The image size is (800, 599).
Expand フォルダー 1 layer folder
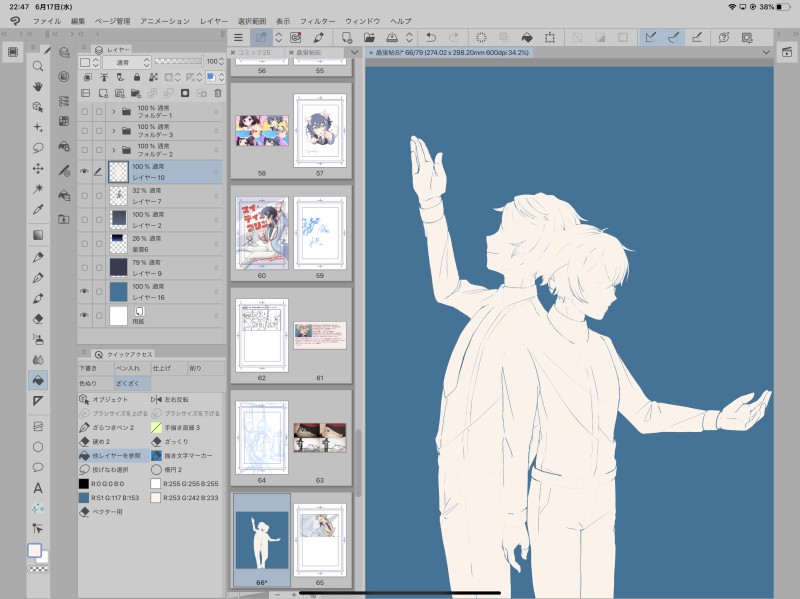pos(113,112)
